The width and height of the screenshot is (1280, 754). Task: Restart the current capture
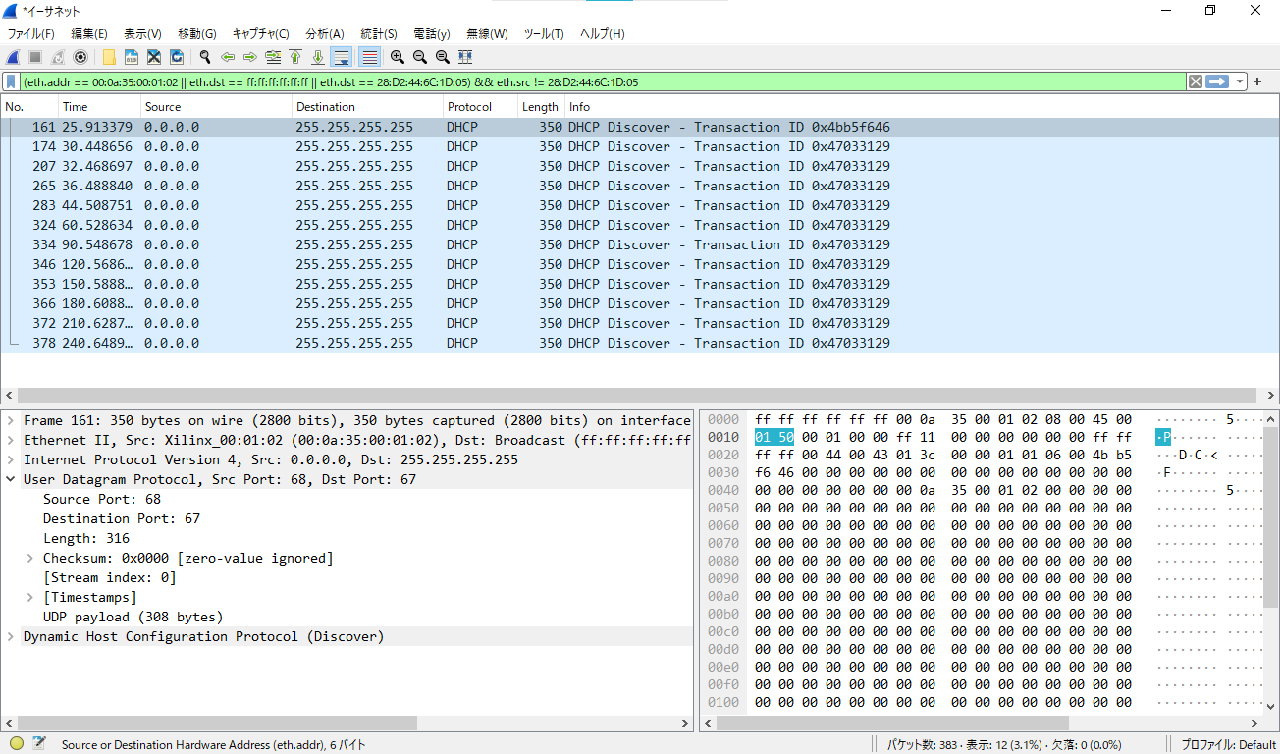click(x=58, y=57)
